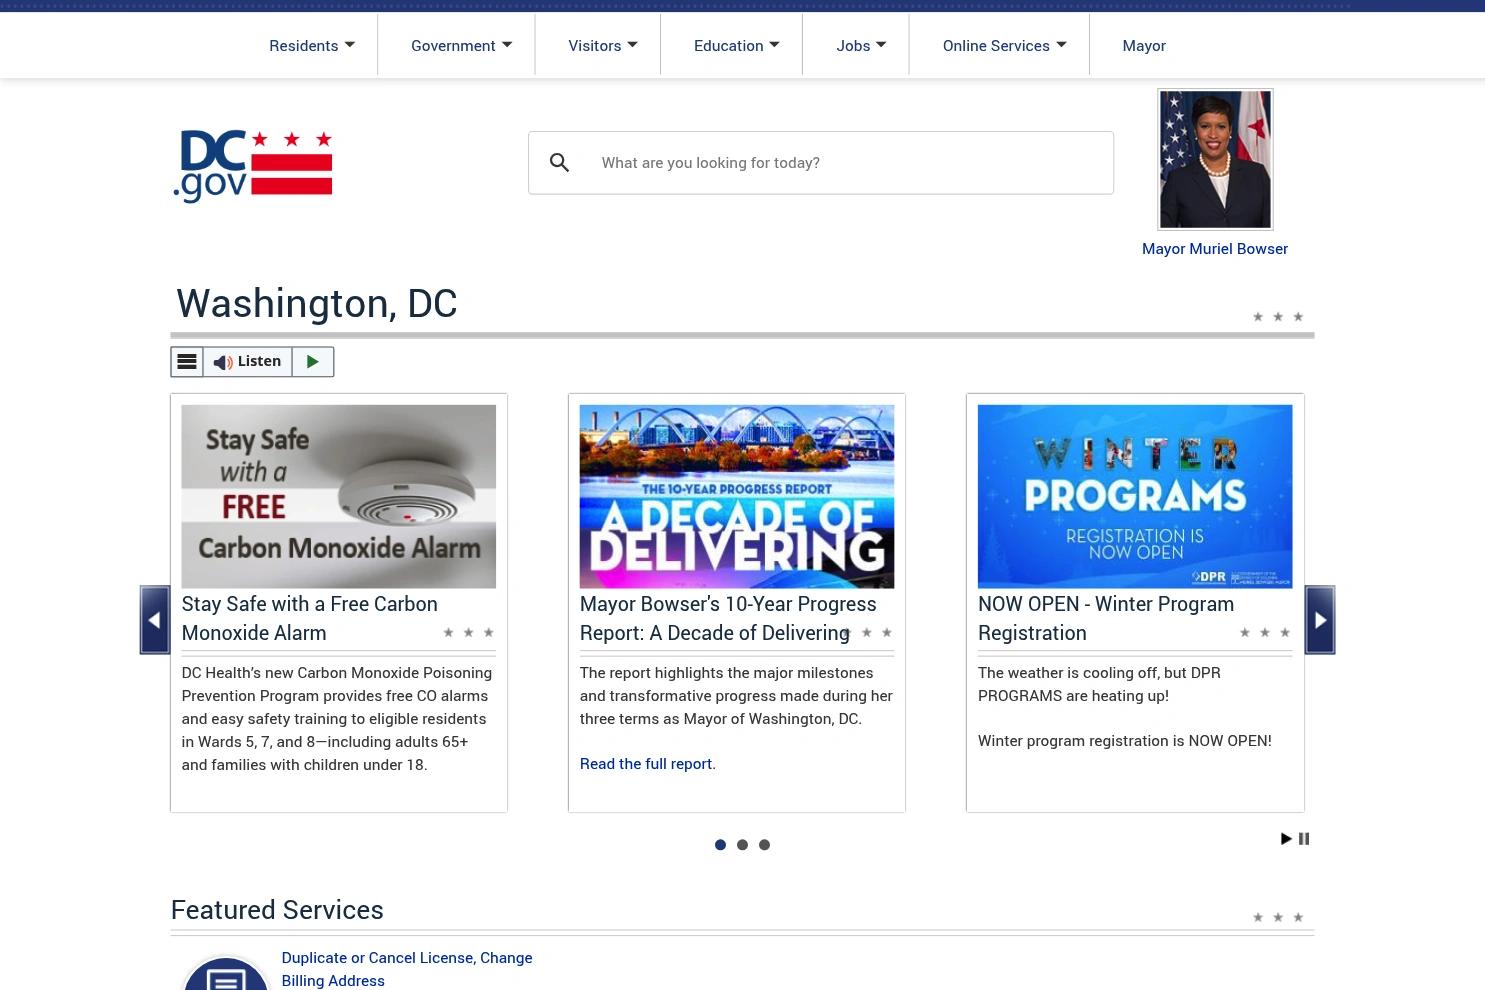Open 'Mayor Bowser's 10-Year Progress Report' heading

click(x=728, y=618)
